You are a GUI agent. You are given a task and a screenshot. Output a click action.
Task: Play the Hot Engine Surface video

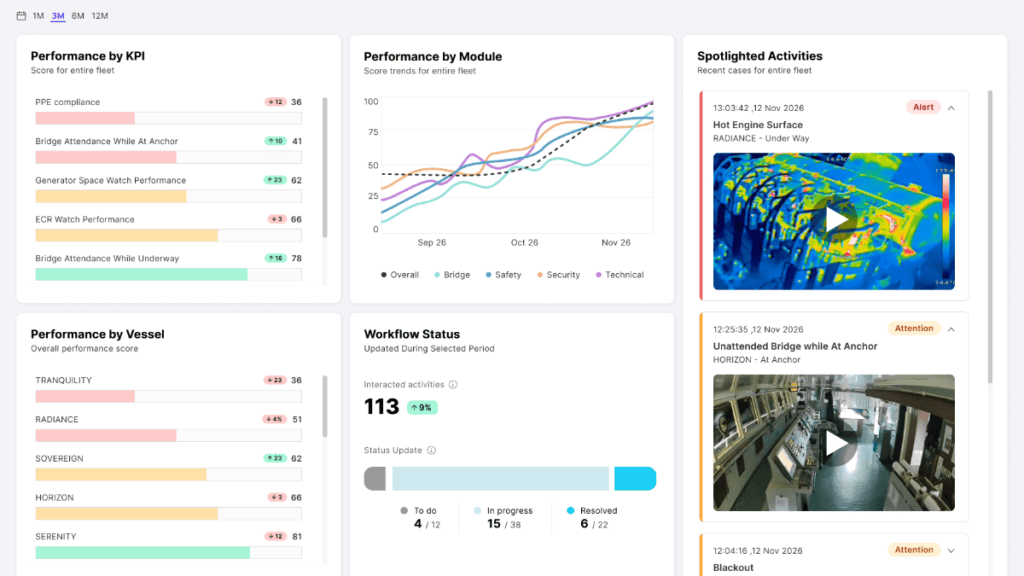point(834,221)
